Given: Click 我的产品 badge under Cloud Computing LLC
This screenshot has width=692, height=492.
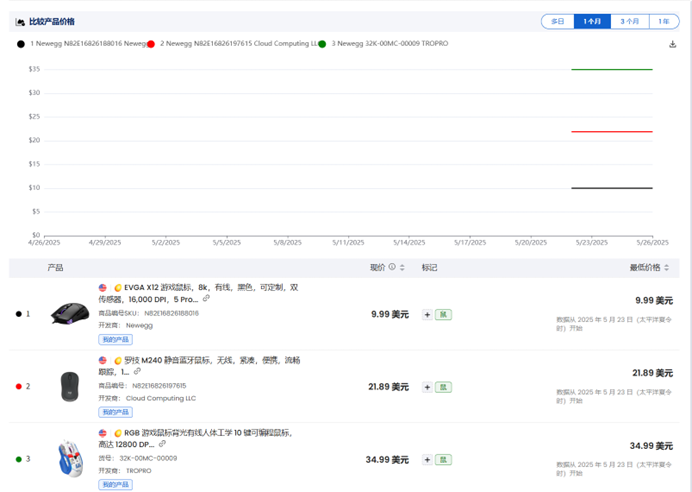Looking at the screenshot, I should (116, 412).
